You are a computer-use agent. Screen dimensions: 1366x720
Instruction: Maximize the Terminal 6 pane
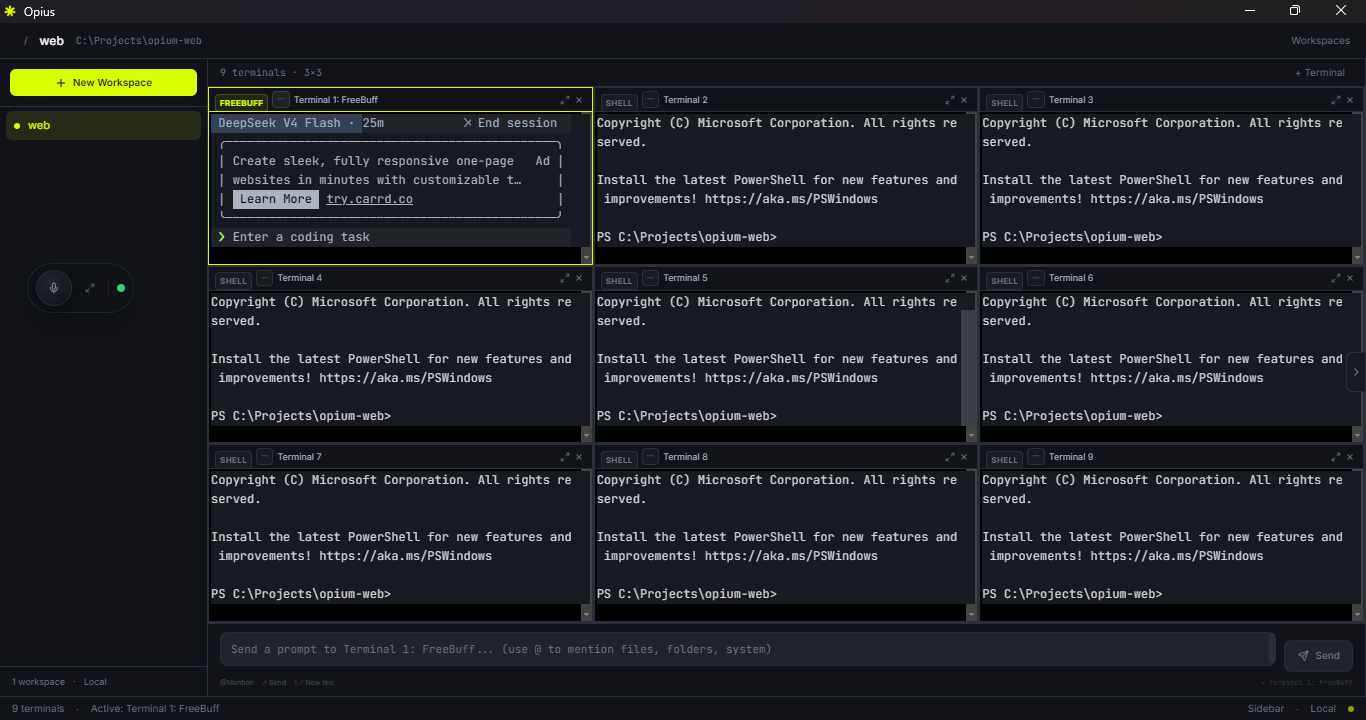(1336, 278)
